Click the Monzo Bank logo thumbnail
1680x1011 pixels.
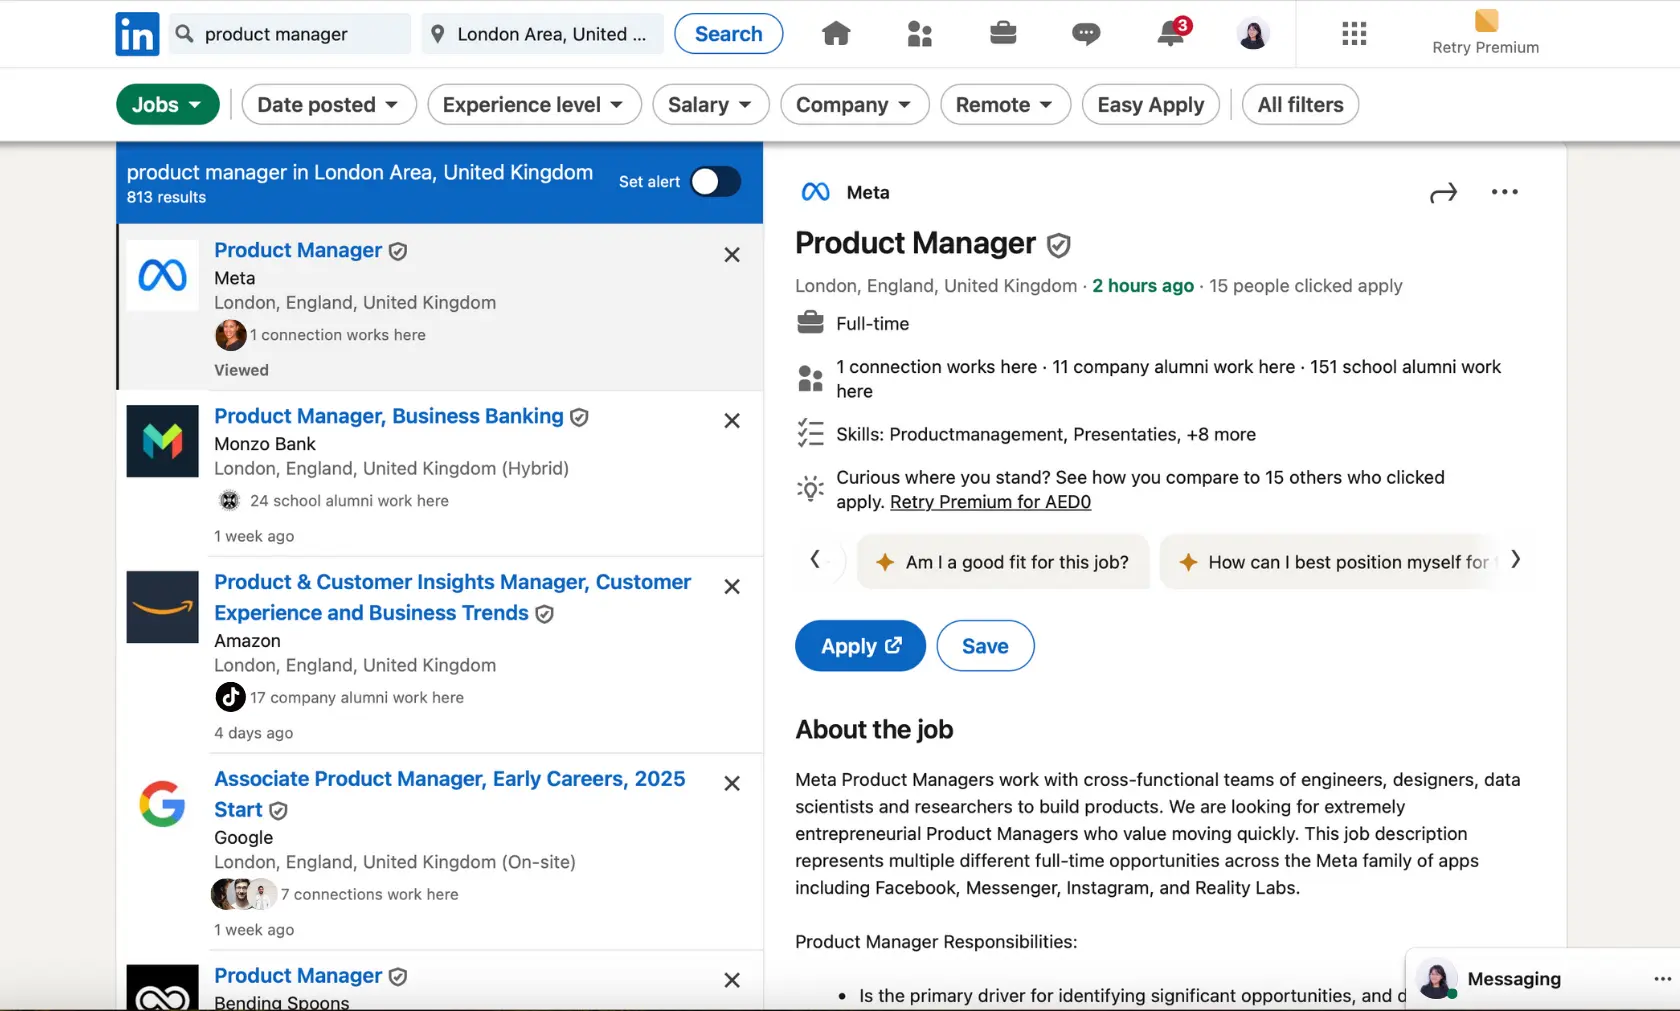tap(162, 441)
